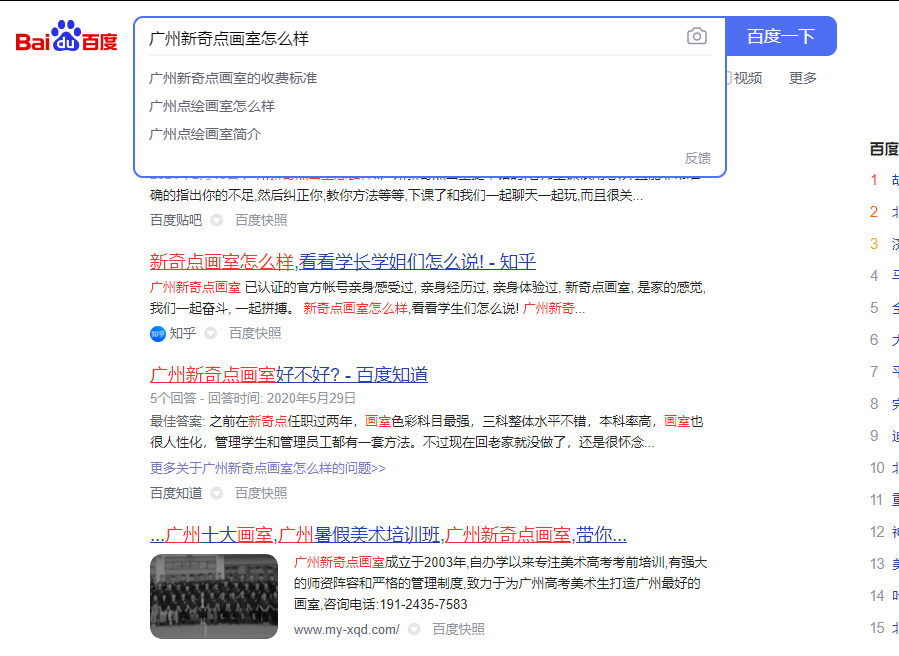Switch to the 视频 tab
Viewport: 899px width, 656px height.
coord(748,78)
